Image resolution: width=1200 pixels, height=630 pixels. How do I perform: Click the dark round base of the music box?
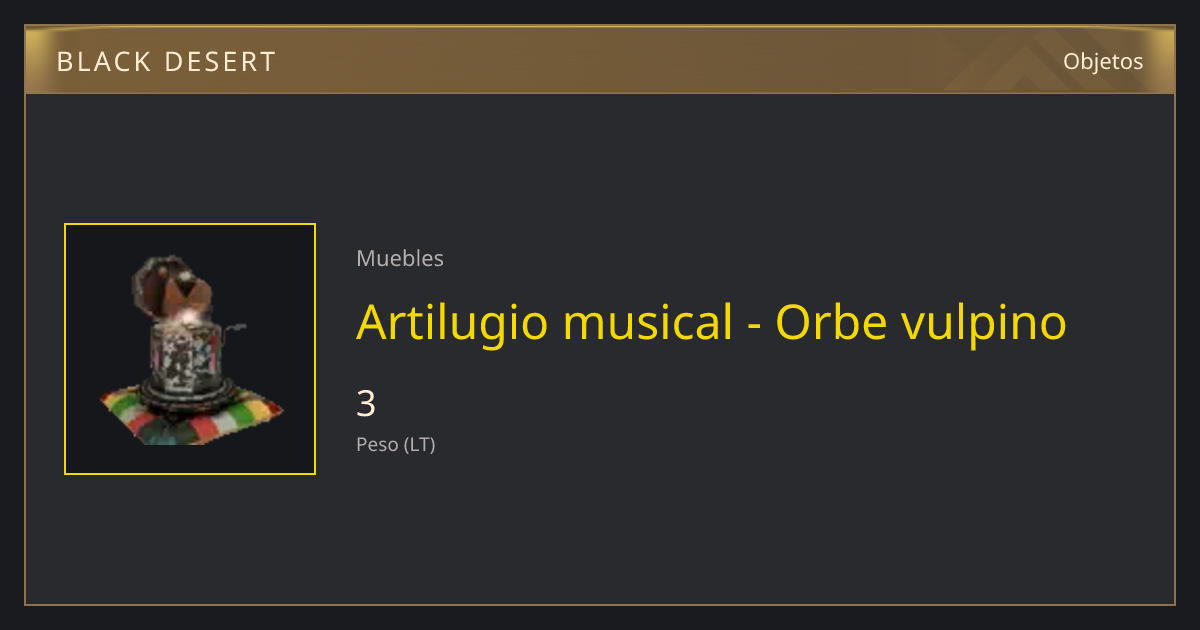click(x=190, y=392)
